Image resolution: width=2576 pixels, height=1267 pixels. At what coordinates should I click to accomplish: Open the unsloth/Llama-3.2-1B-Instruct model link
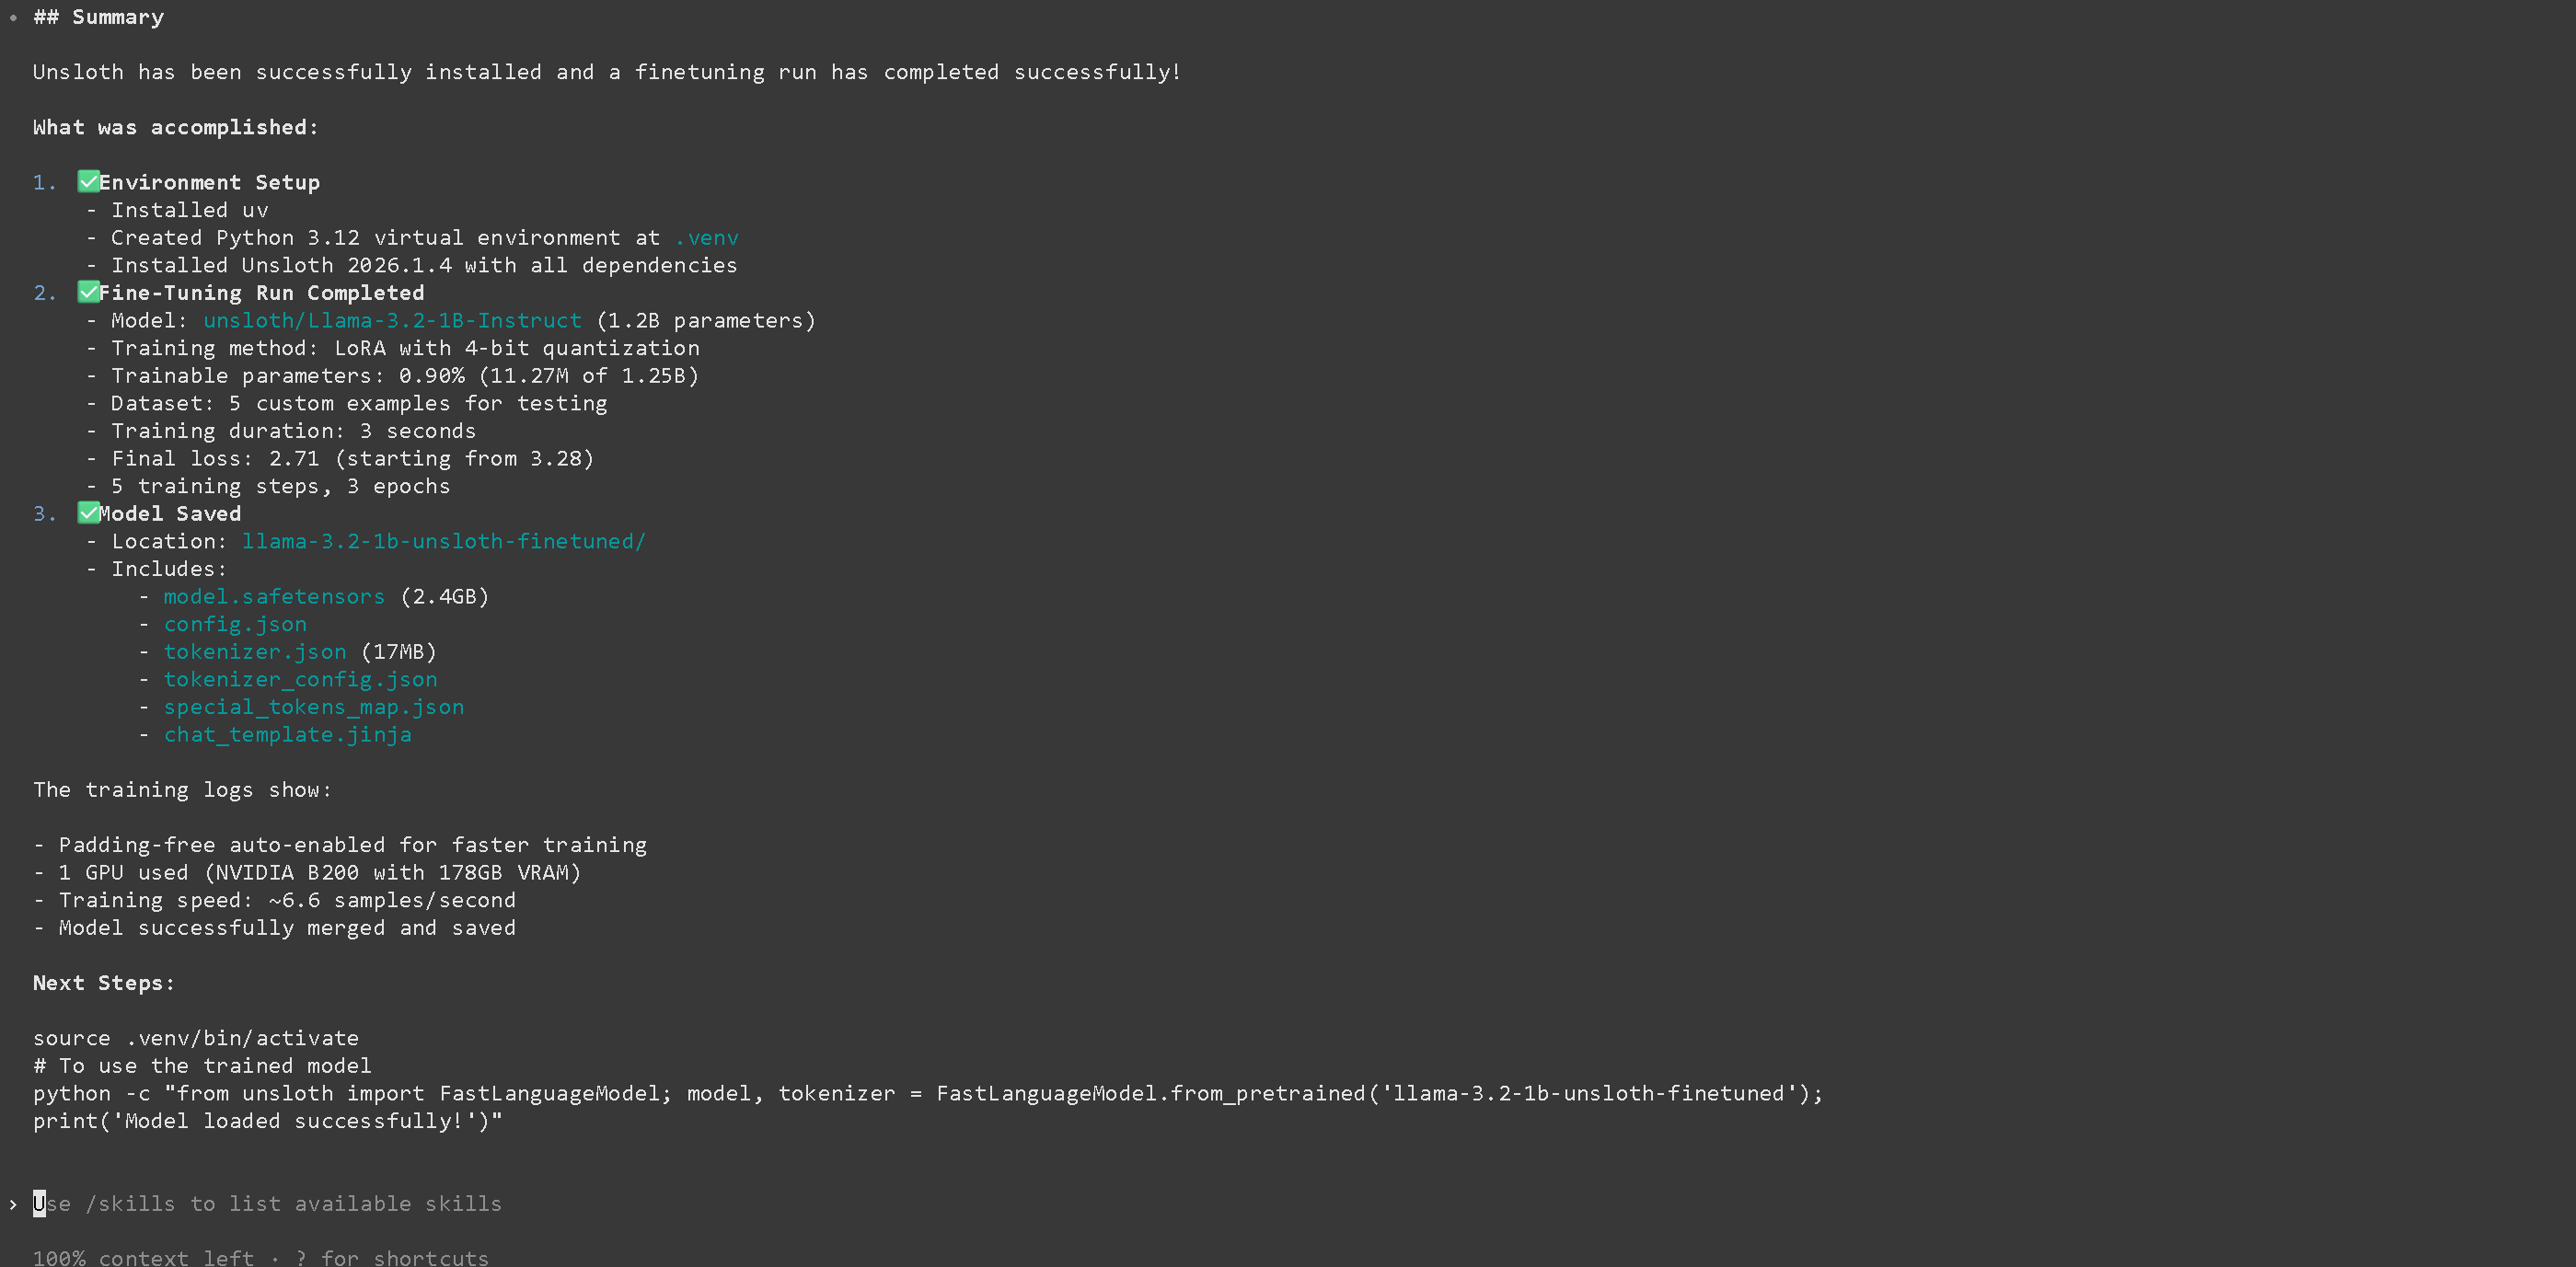click(392, 321)
